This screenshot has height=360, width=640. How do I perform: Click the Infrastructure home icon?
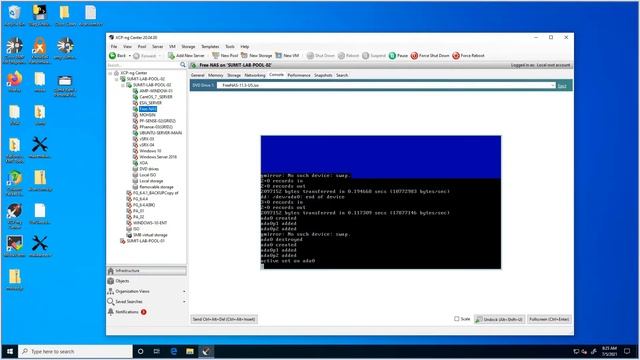111,271
